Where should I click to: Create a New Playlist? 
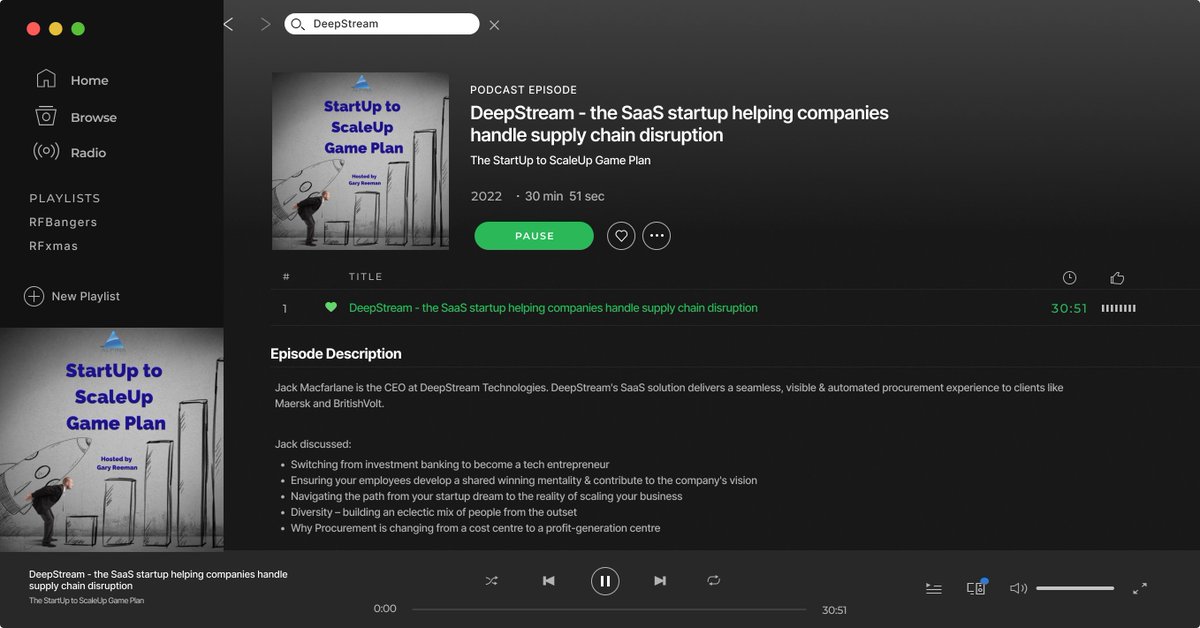click(85, 296)
